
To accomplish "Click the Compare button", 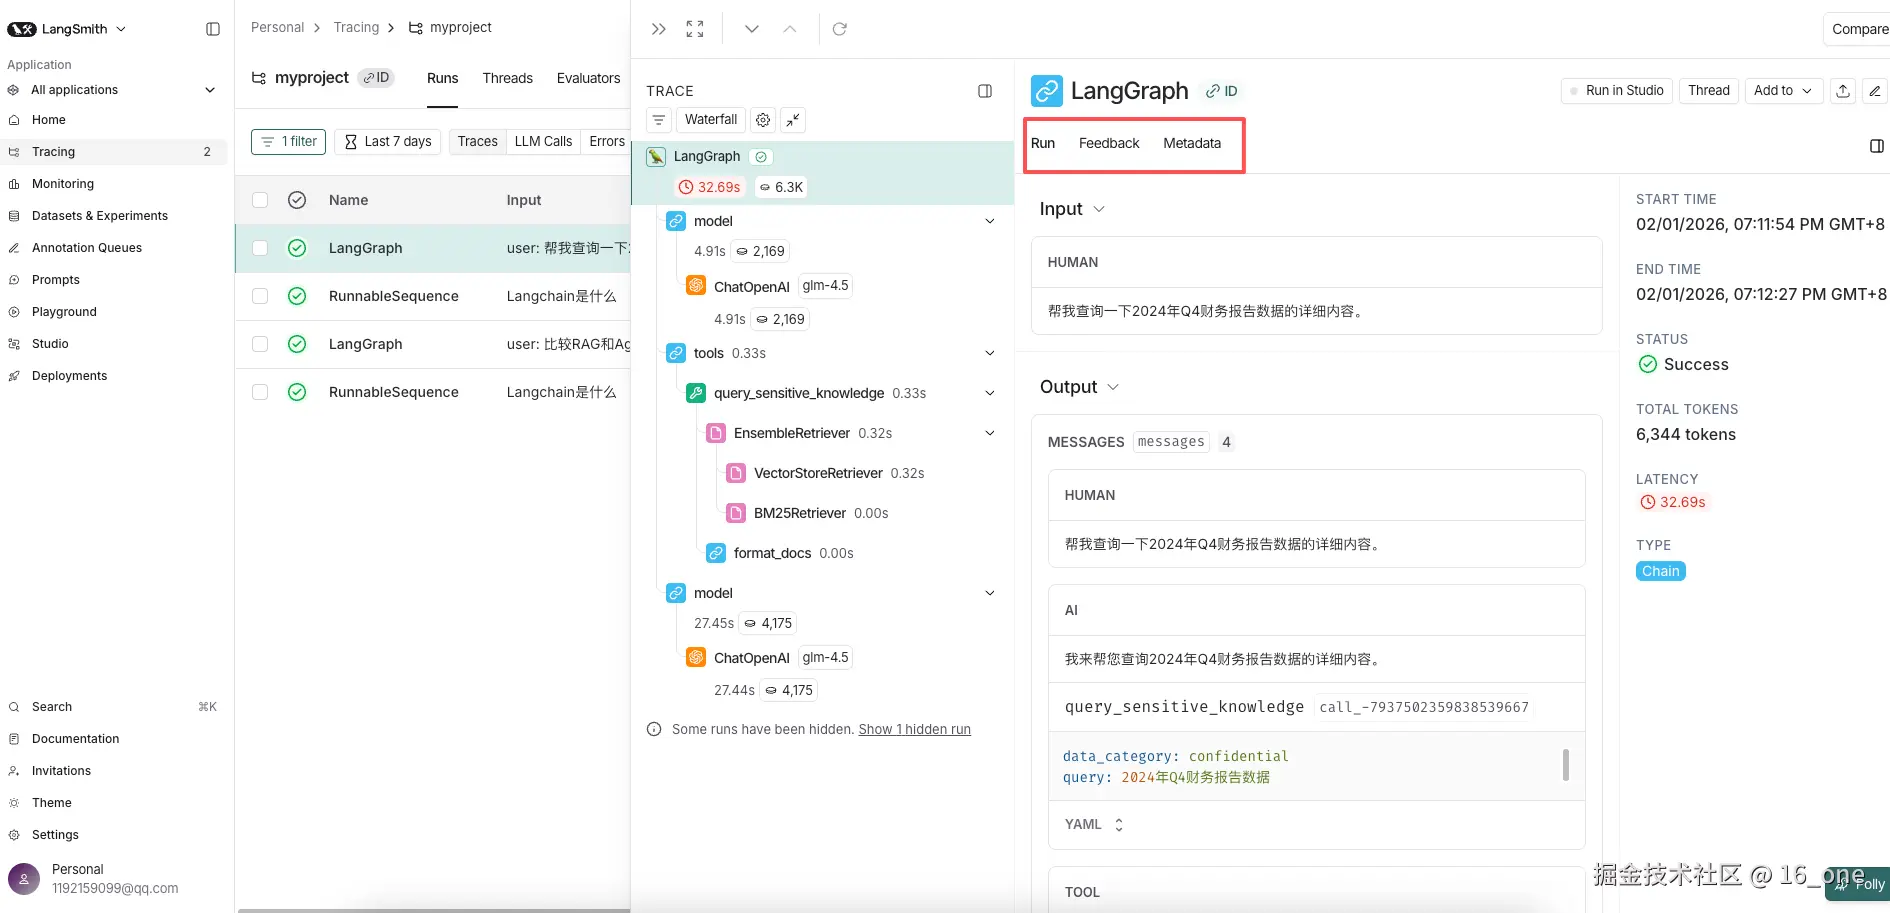I will 1859,29.
